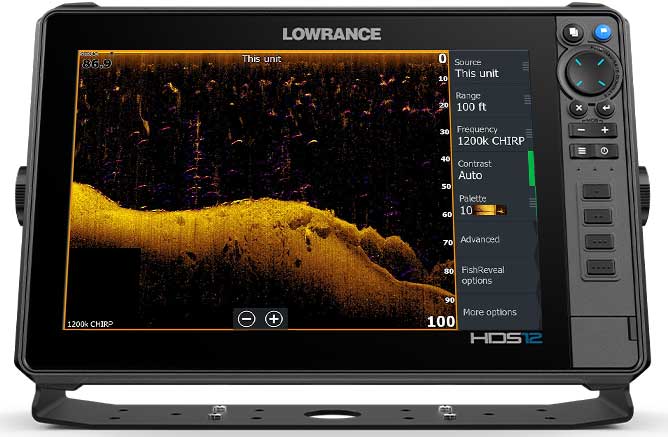Tap the on-screen zoom out minus icon
This screenshot has height=437, width=668.
pos(246,319)
